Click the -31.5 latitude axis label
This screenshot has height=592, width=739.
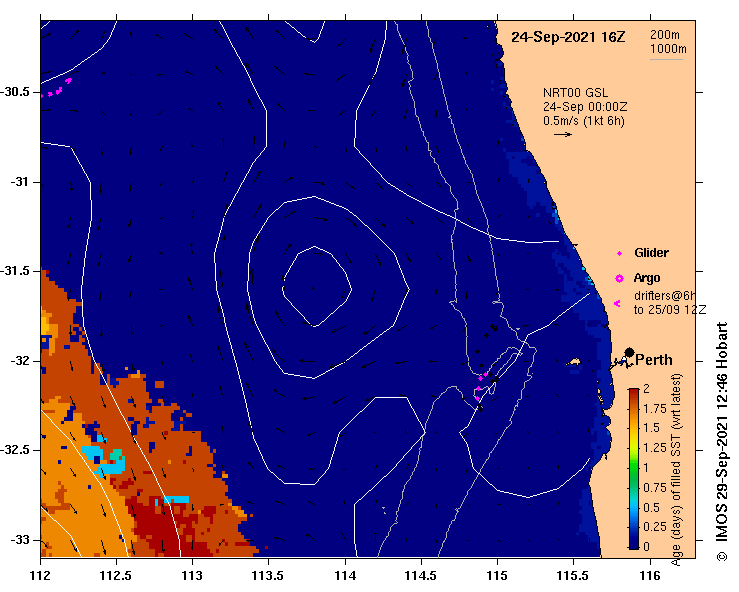pos(16,271)
